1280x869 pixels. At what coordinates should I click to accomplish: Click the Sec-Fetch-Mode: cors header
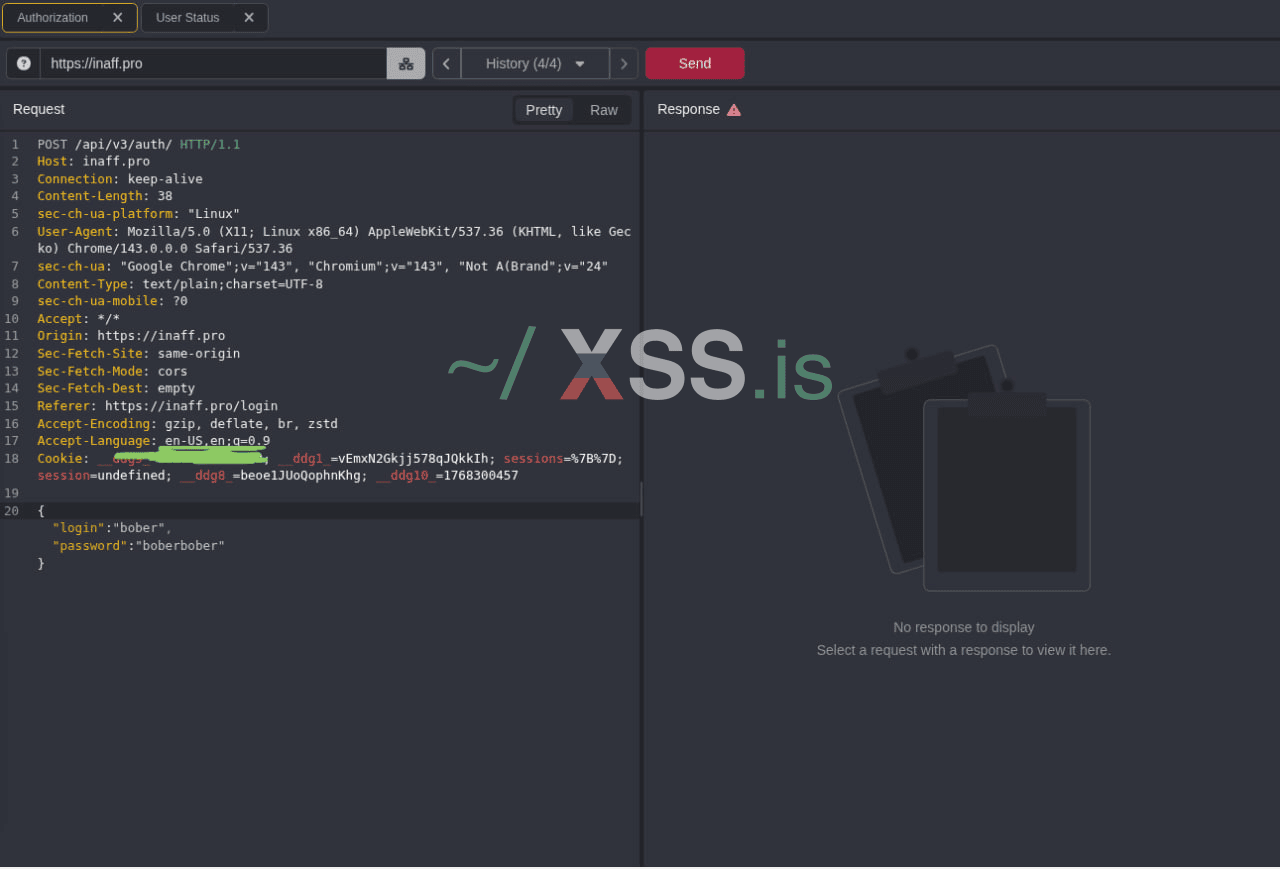[113, 371]
